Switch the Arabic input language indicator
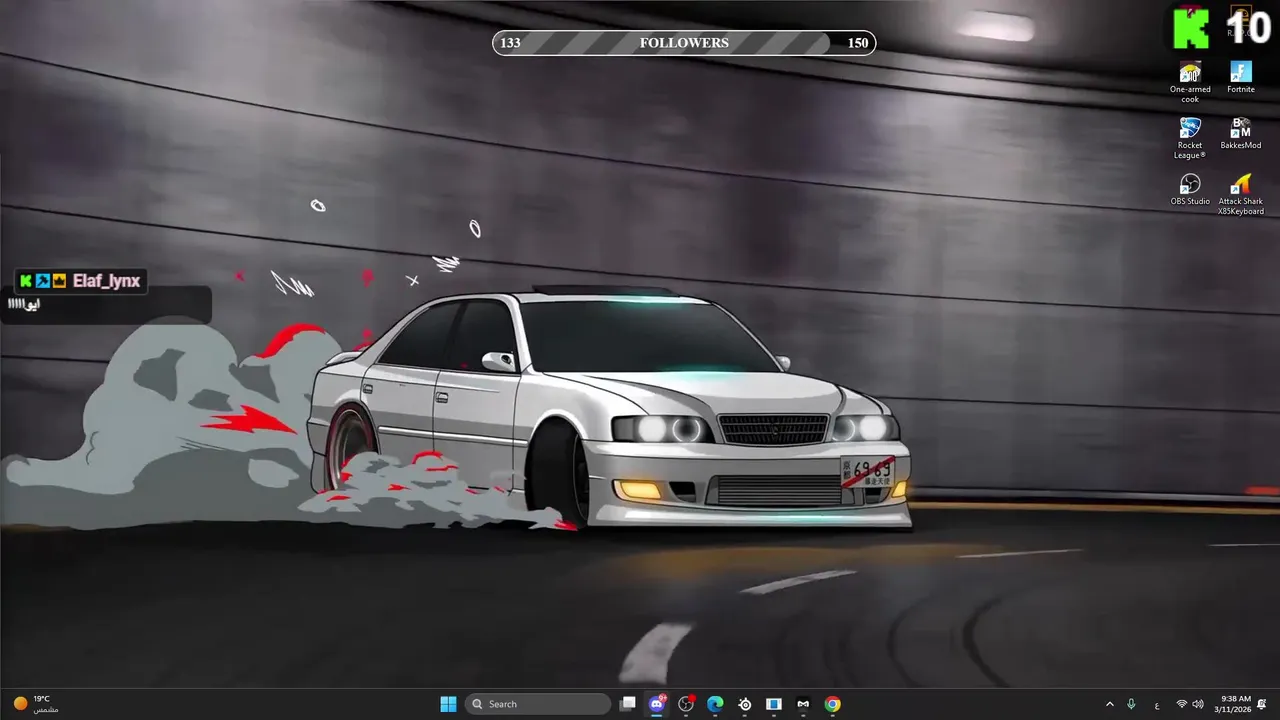Screen dimensions: 1280x720 click(1157, 704)
